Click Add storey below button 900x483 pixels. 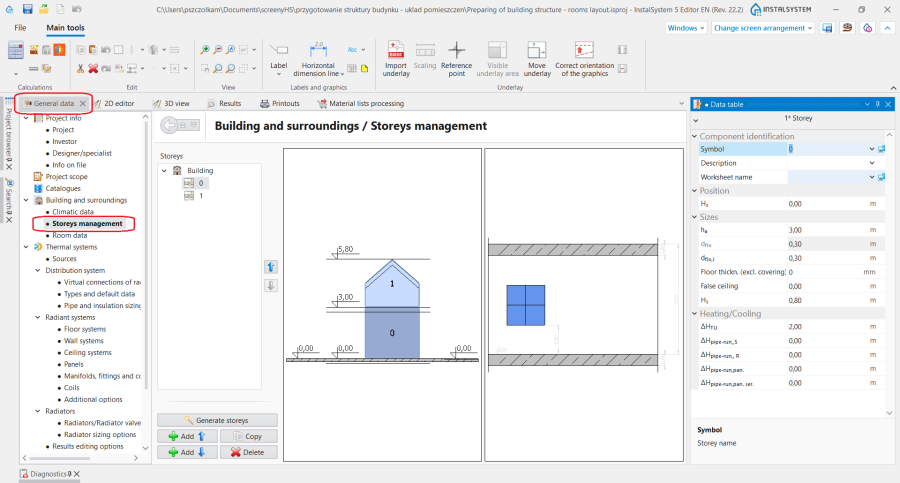point(187,453)
